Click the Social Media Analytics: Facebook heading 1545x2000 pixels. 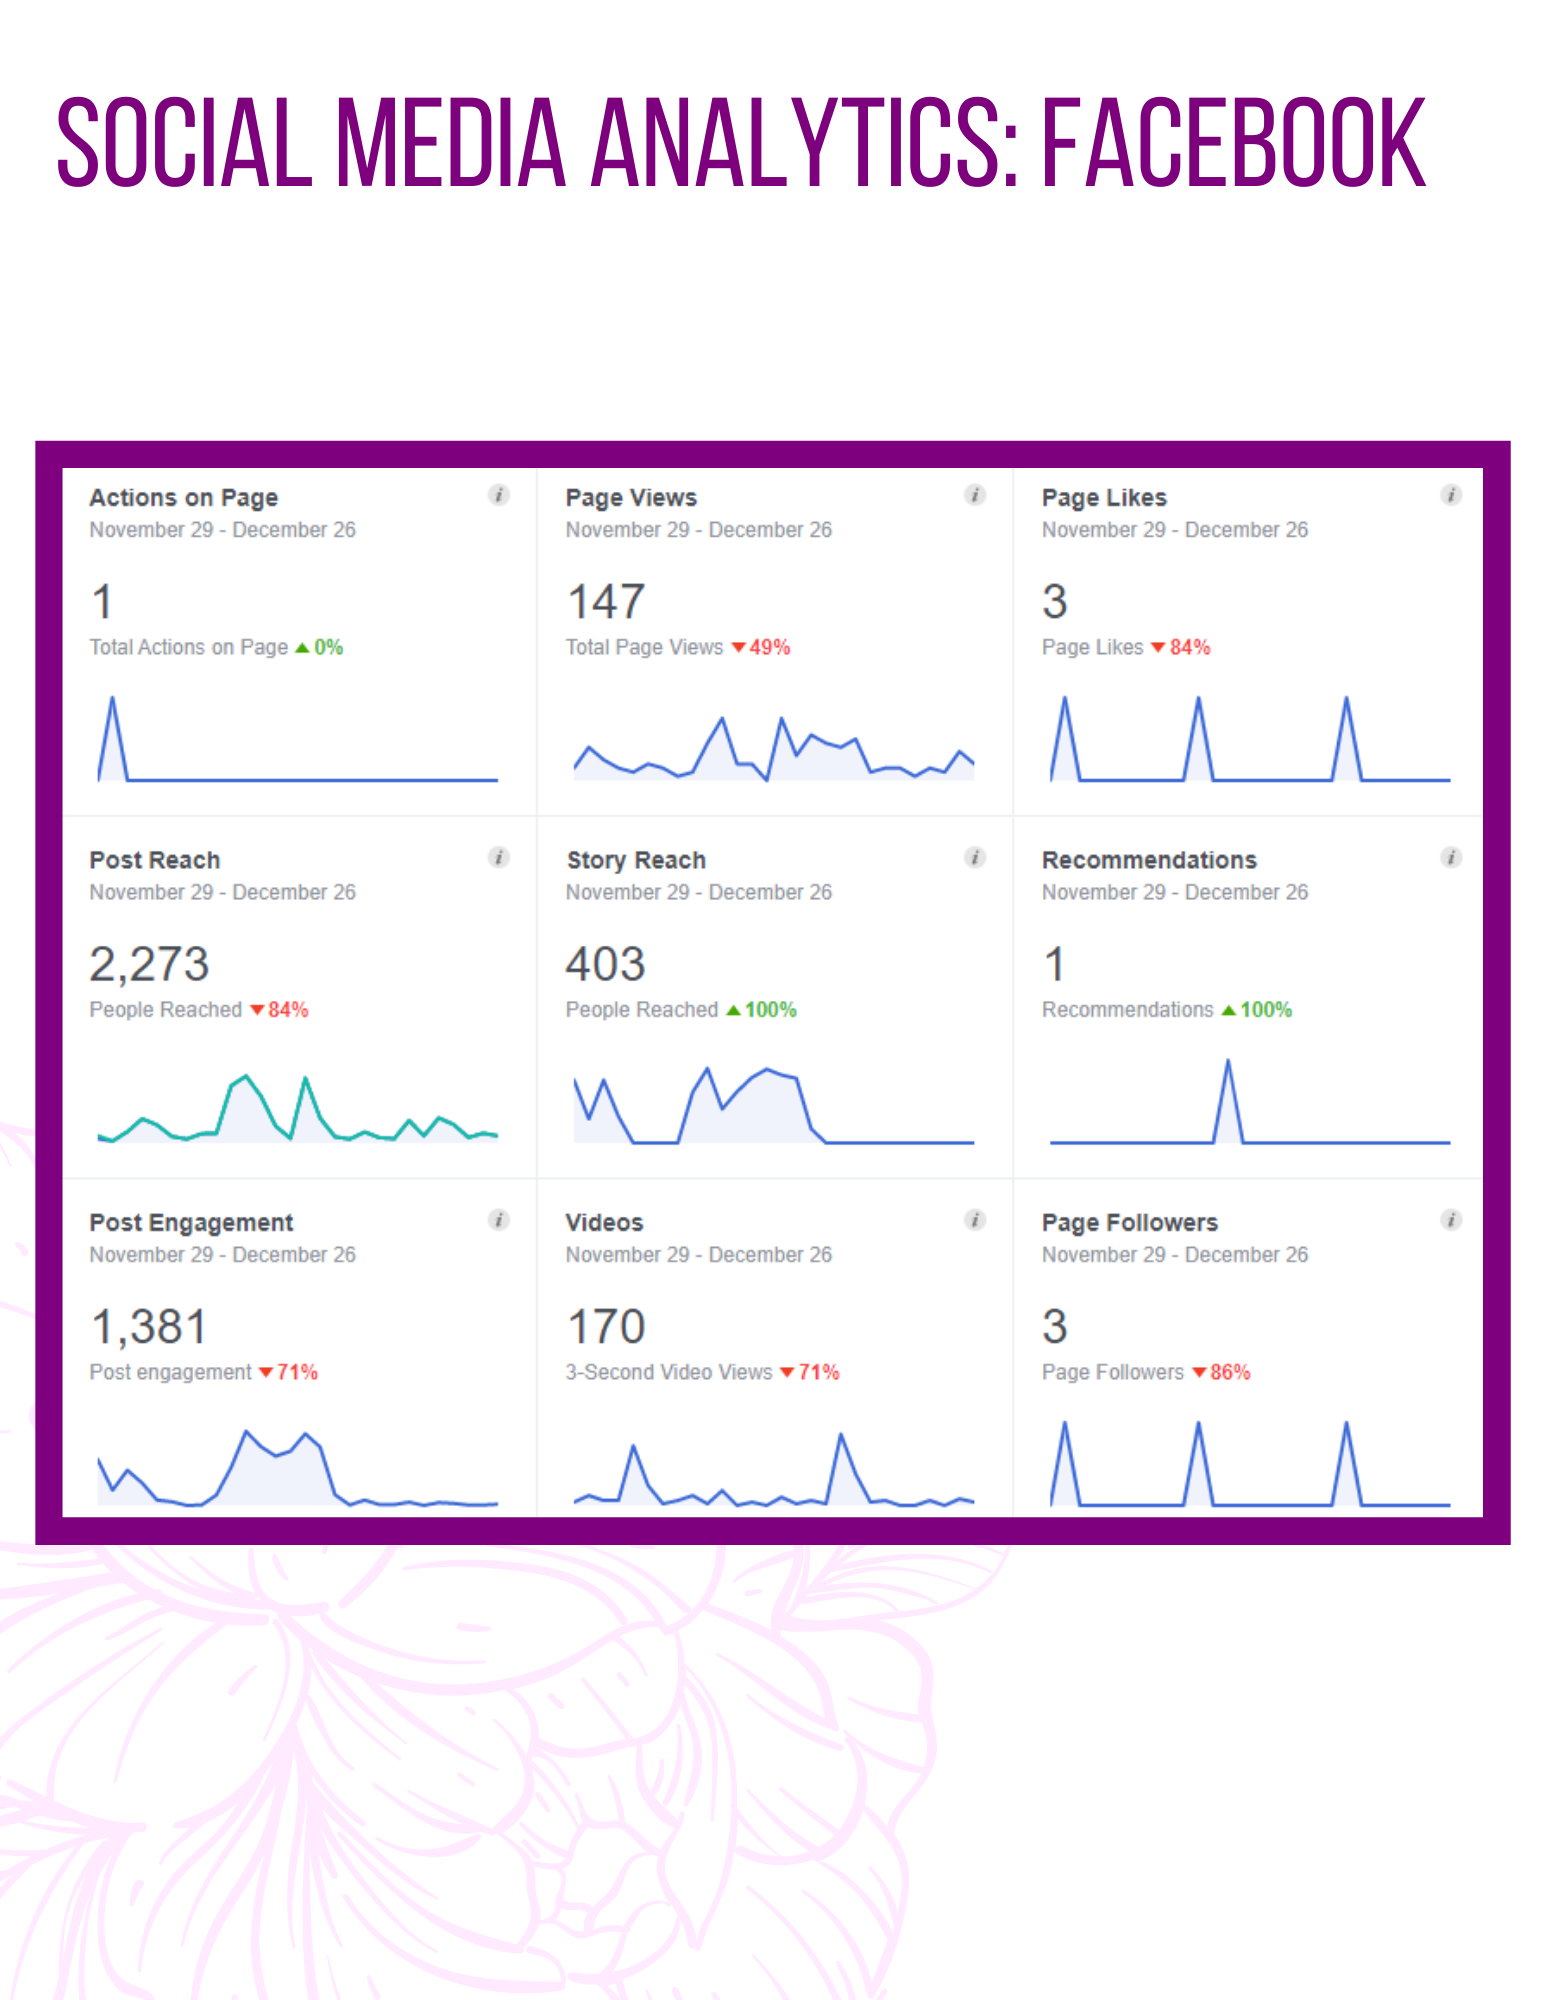(741, 142)
